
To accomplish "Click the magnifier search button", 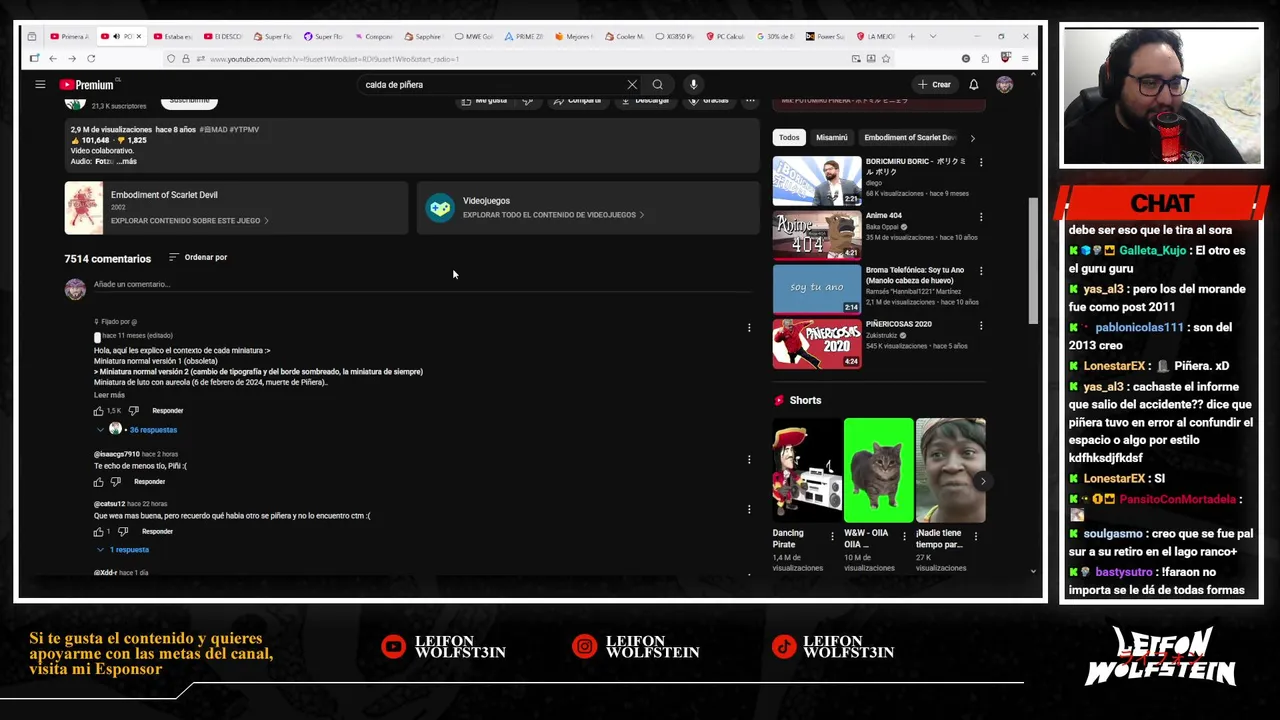I will 657,85.
